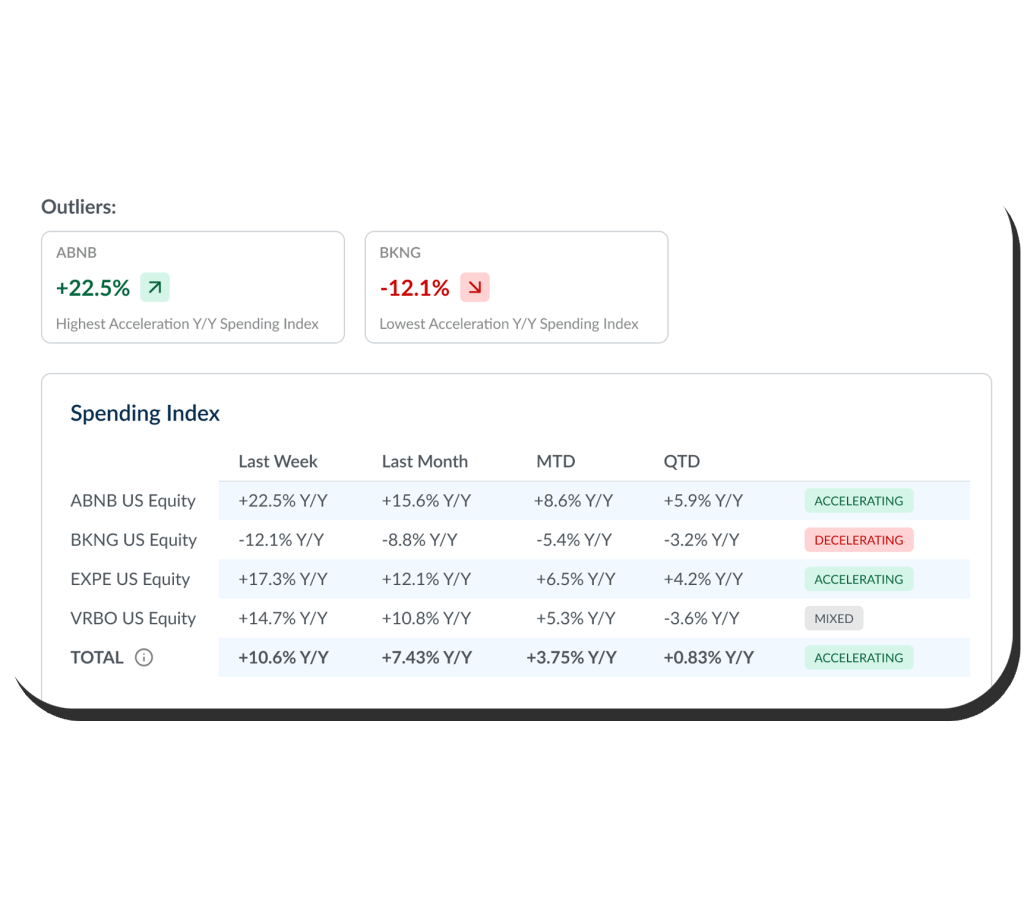Select the Last Week column header
Image resolution: width=1024 pixels, height=917 pixels.
pos(278,461)
